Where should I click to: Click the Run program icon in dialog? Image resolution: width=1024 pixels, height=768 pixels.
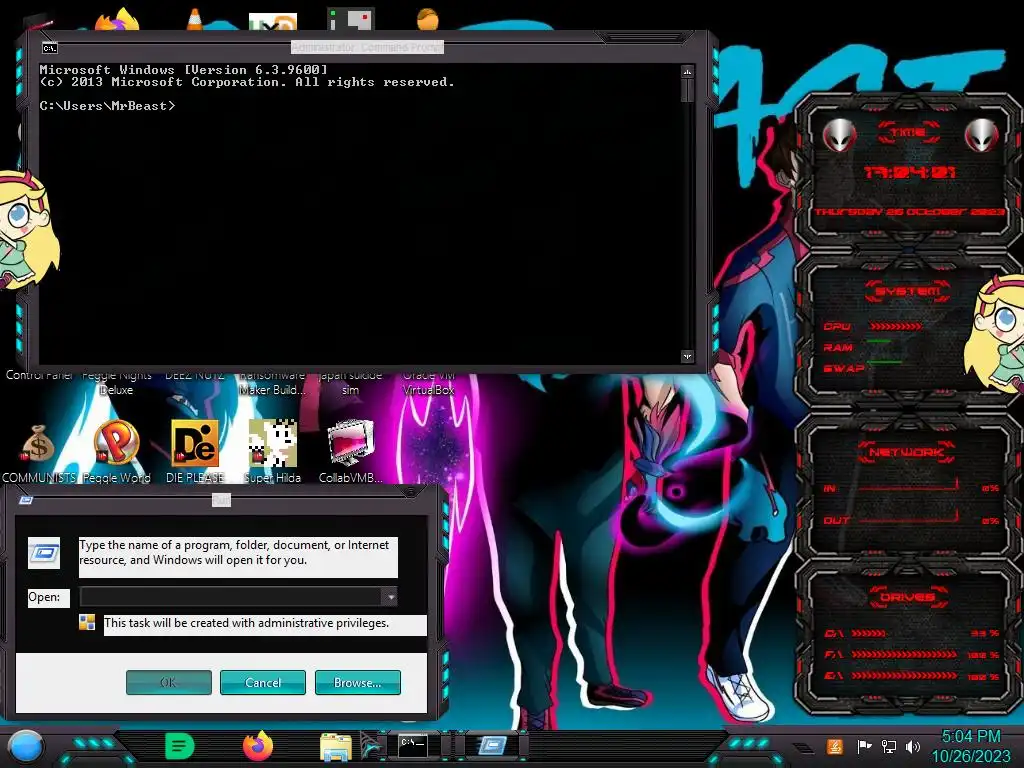44,553
